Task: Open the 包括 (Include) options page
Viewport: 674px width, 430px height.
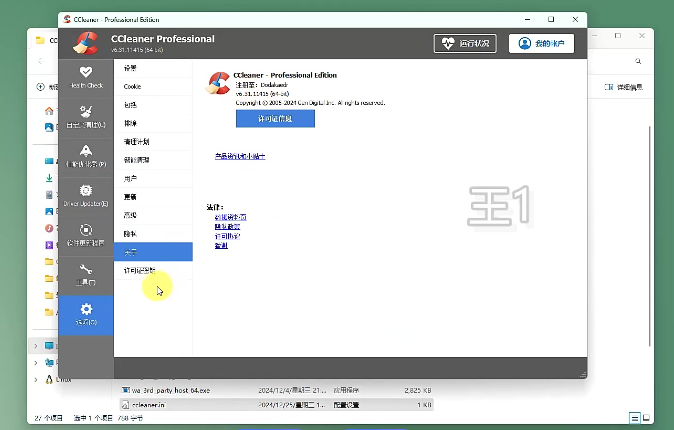Action: 153,105
